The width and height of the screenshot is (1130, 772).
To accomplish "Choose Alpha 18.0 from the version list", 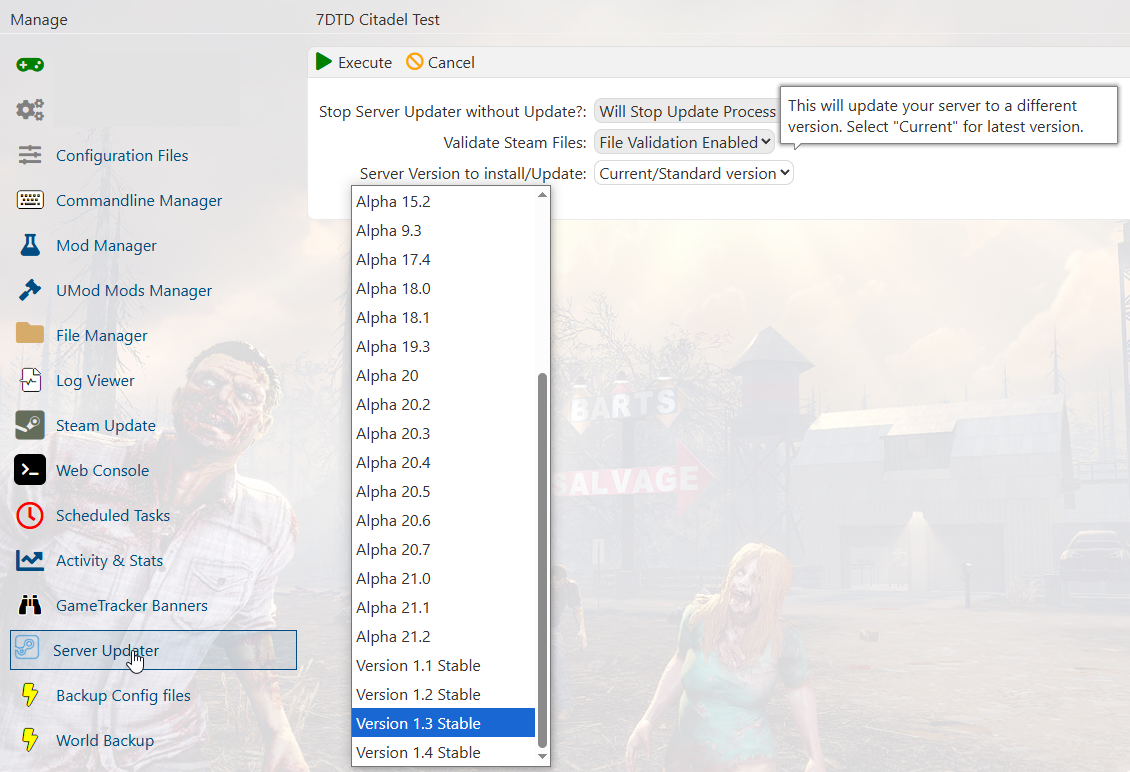I will click(443, 288).
